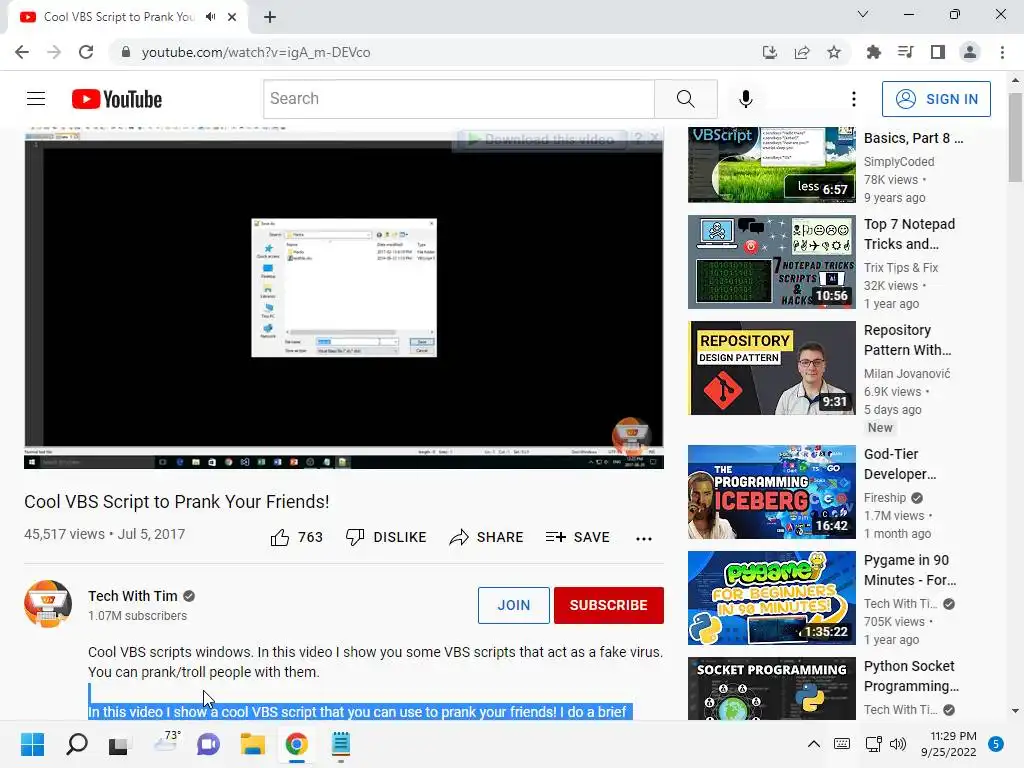Open Top 7 Notepad Tricks video title
The width and height of the screenshot is (1024, 768).
click(909, 234)
